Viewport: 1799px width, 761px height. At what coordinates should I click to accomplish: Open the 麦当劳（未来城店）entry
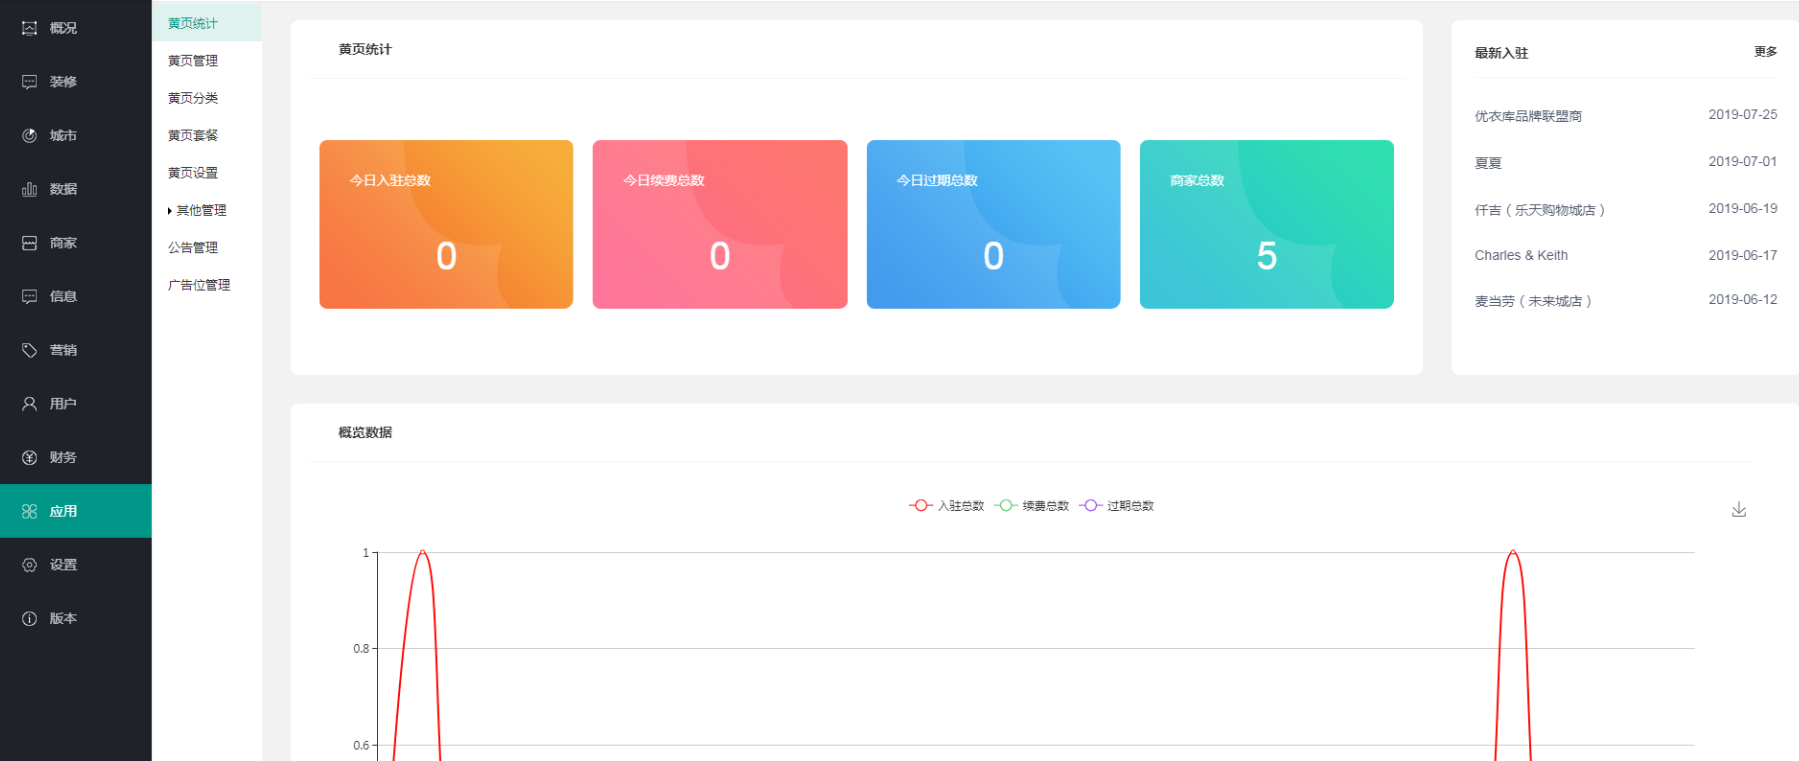[1533, 301]
